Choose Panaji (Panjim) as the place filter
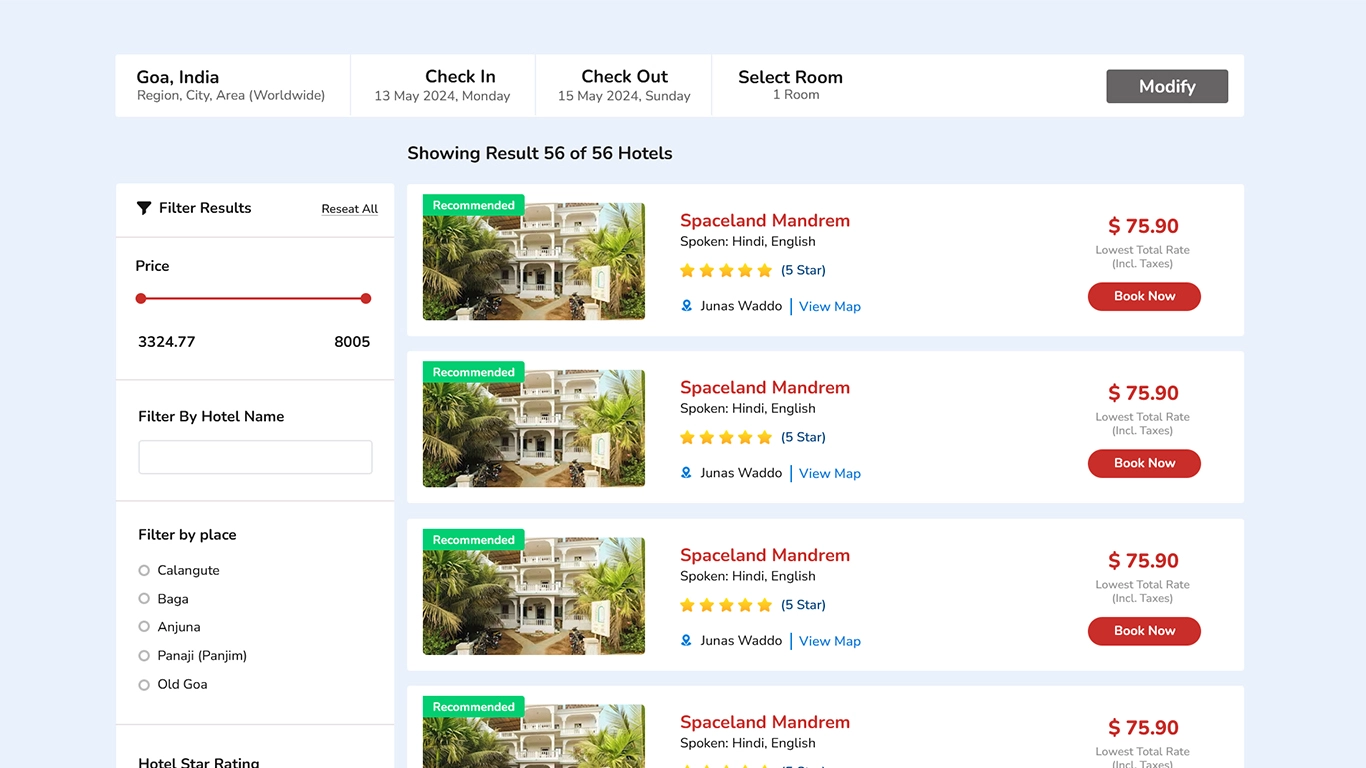 coord(144,655)
